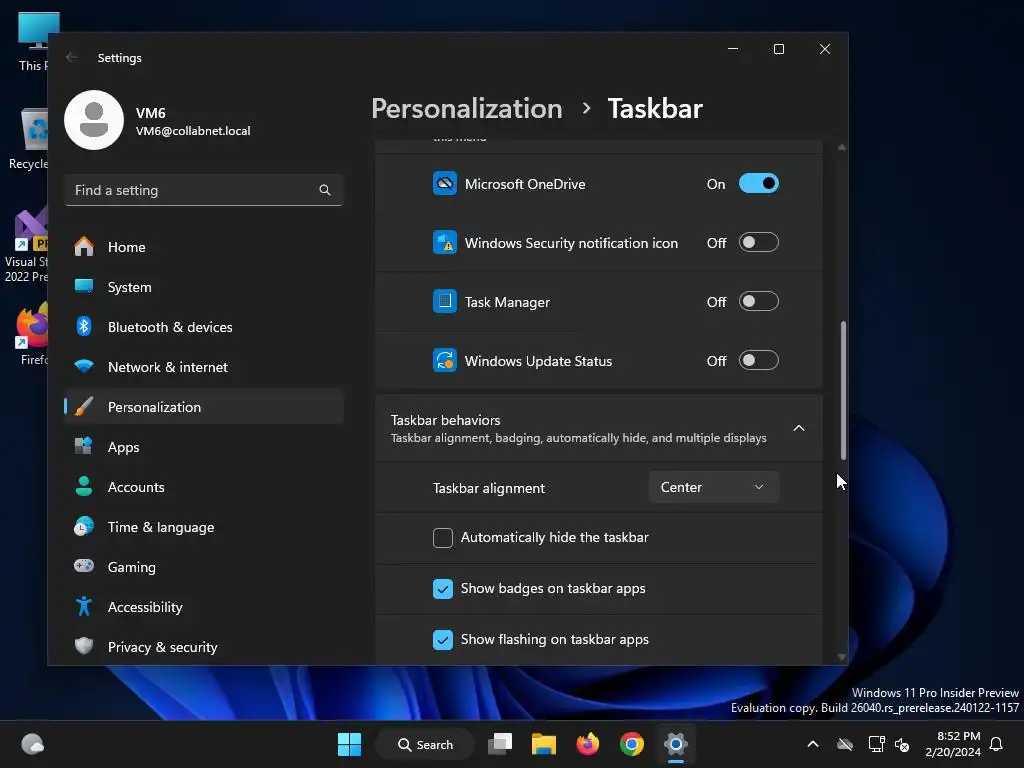Open the Apps settings page

204,447
